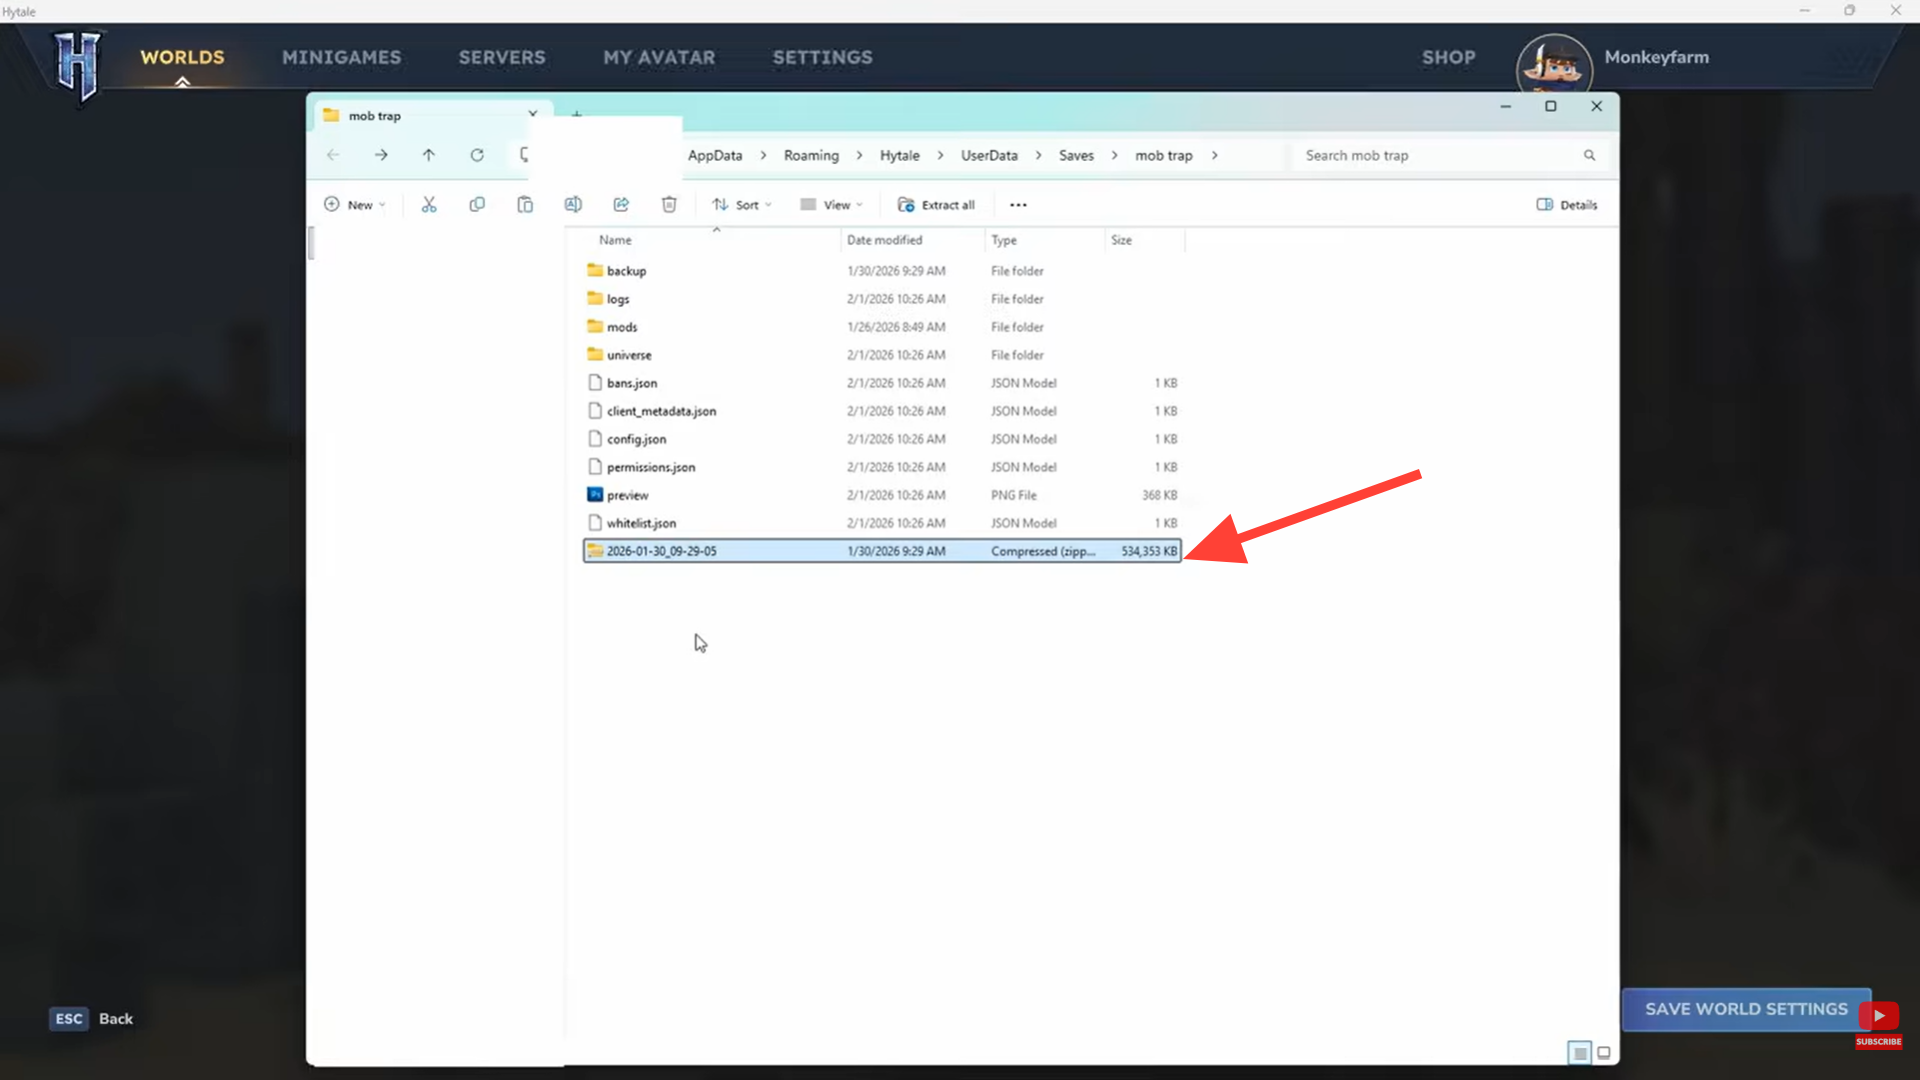The height and width of the screenshot is (1080, 1920).
Task: Open the View dropdown menu
Action: (x=831, y=205)
